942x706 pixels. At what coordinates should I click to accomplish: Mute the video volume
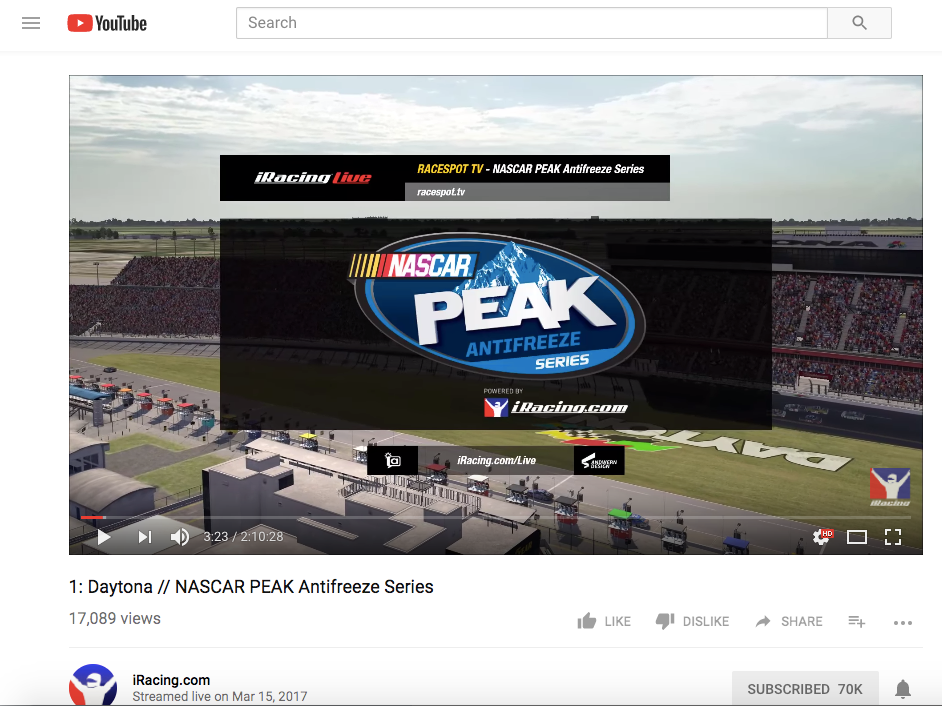(x=180, y=537)
